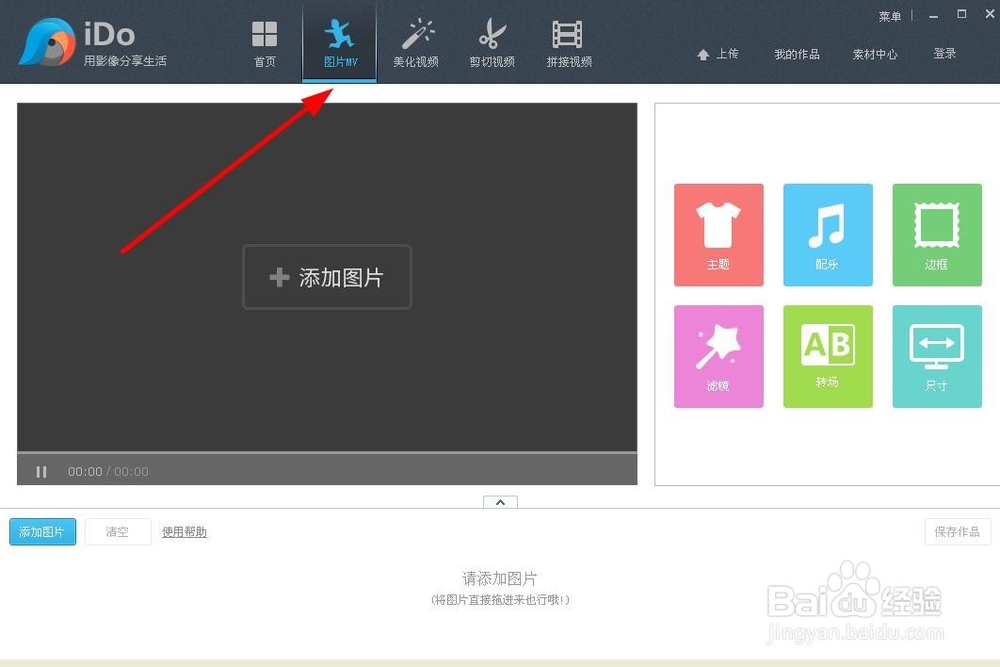Select the 配乐 music tile
This screenshot has height=667, width=1000.
(x=827, y=234)
